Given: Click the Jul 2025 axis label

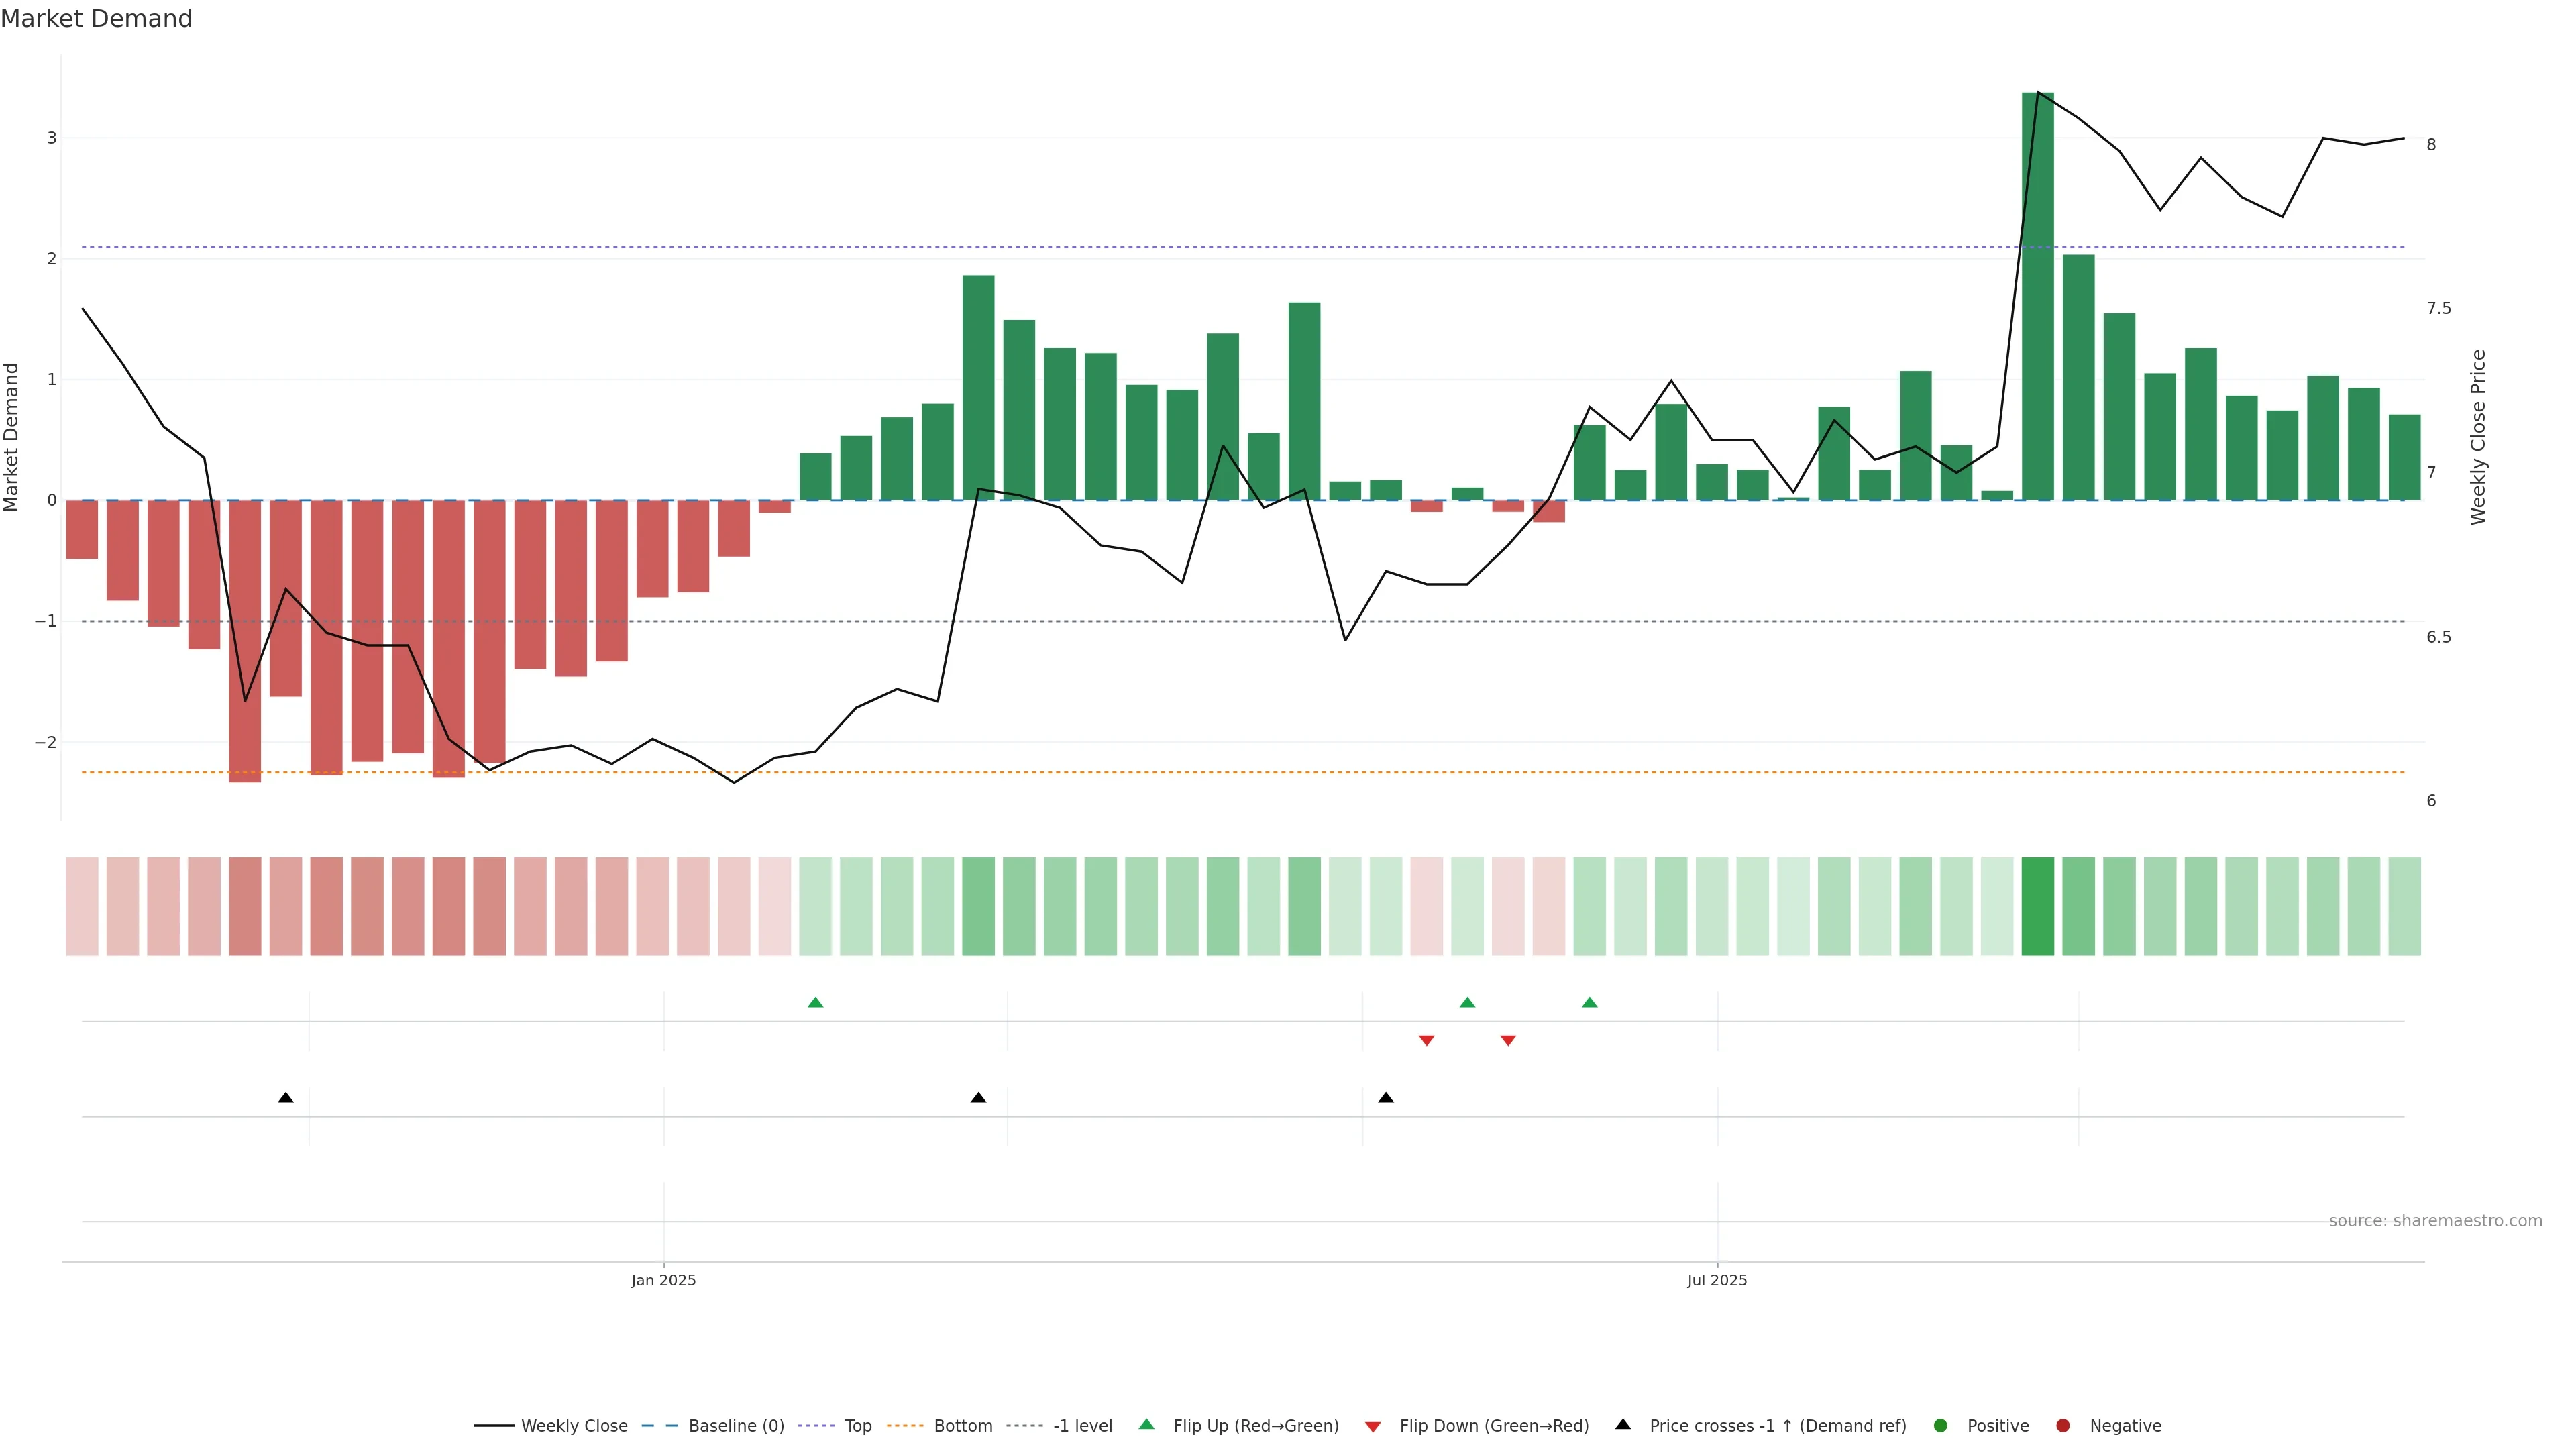Looking at the screenshot, I should [x=1717, y=1281].
